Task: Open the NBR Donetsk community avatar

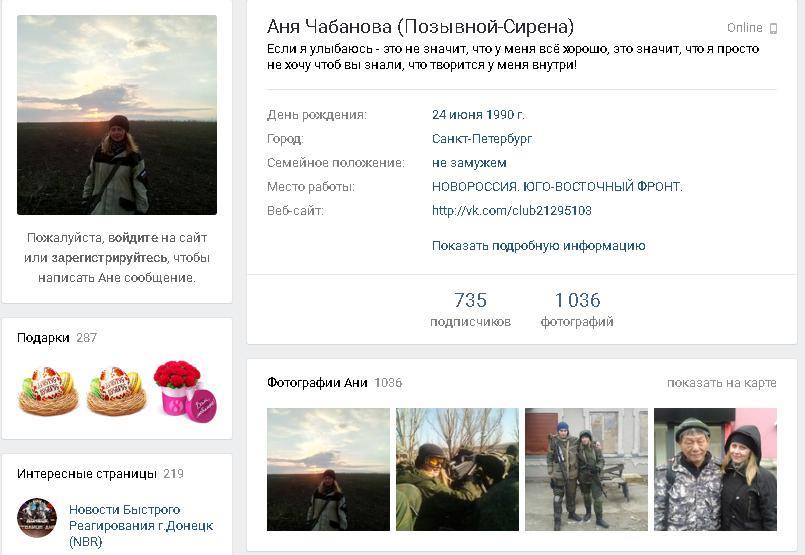Action: [x=37, y=518]
